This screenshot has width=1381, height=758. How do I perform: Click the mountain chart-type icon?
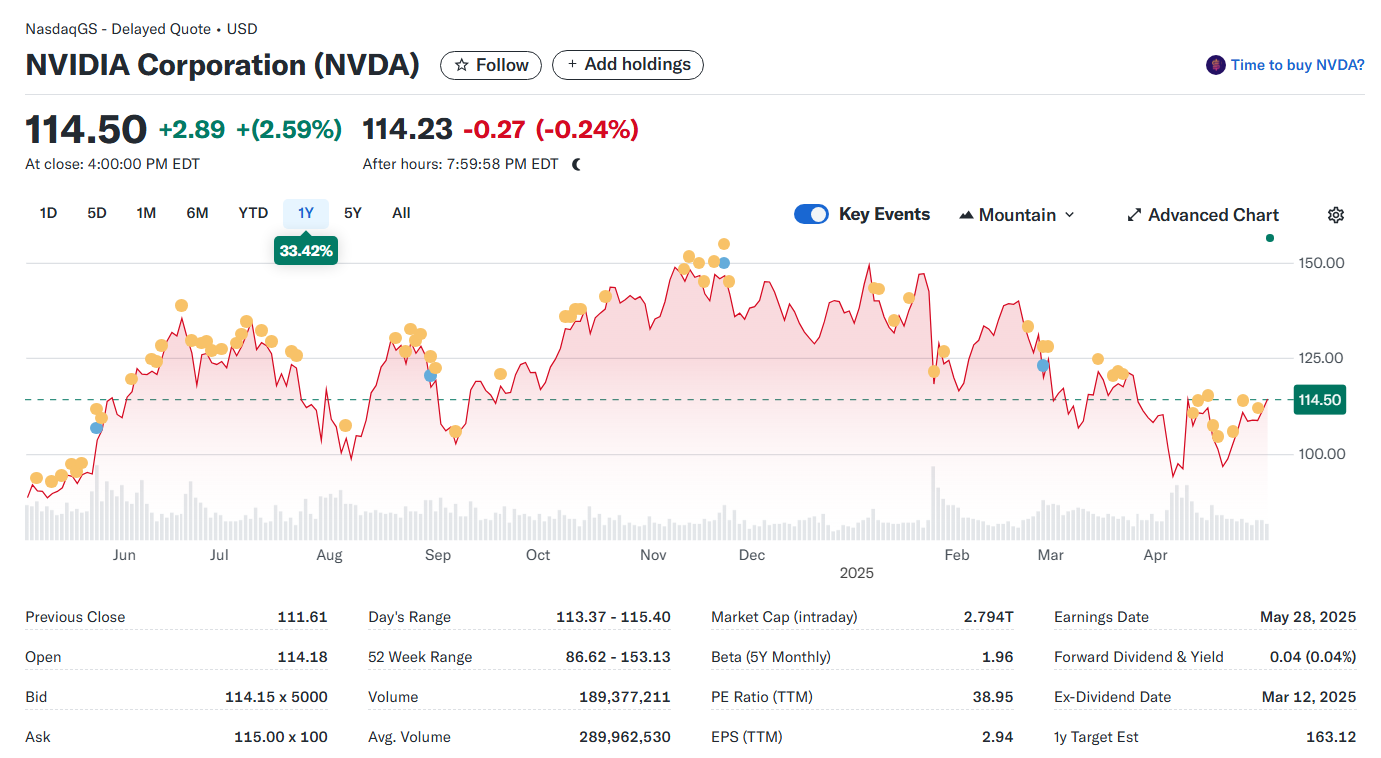[x=966, y=215]
